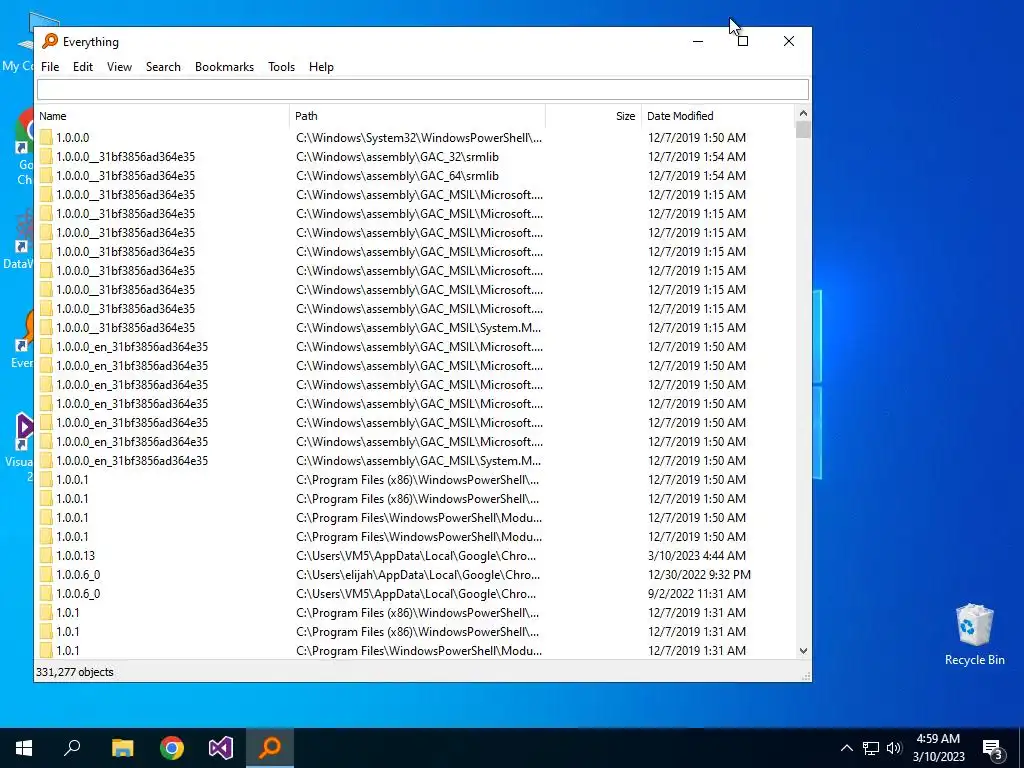Click the volume speaker tray icon
This screenshot has width=1024, height=768.
(x=894, y=748)
